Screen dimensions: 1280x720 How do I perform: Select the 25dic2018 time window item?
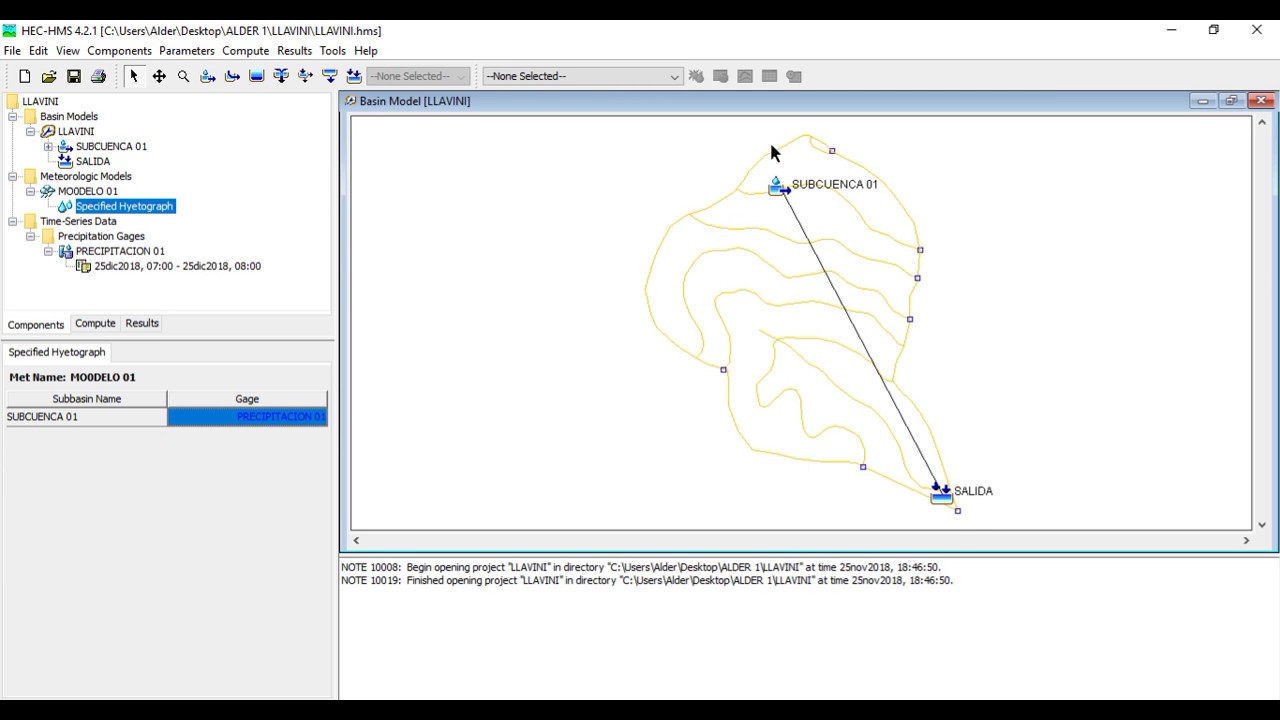(177, 266)
